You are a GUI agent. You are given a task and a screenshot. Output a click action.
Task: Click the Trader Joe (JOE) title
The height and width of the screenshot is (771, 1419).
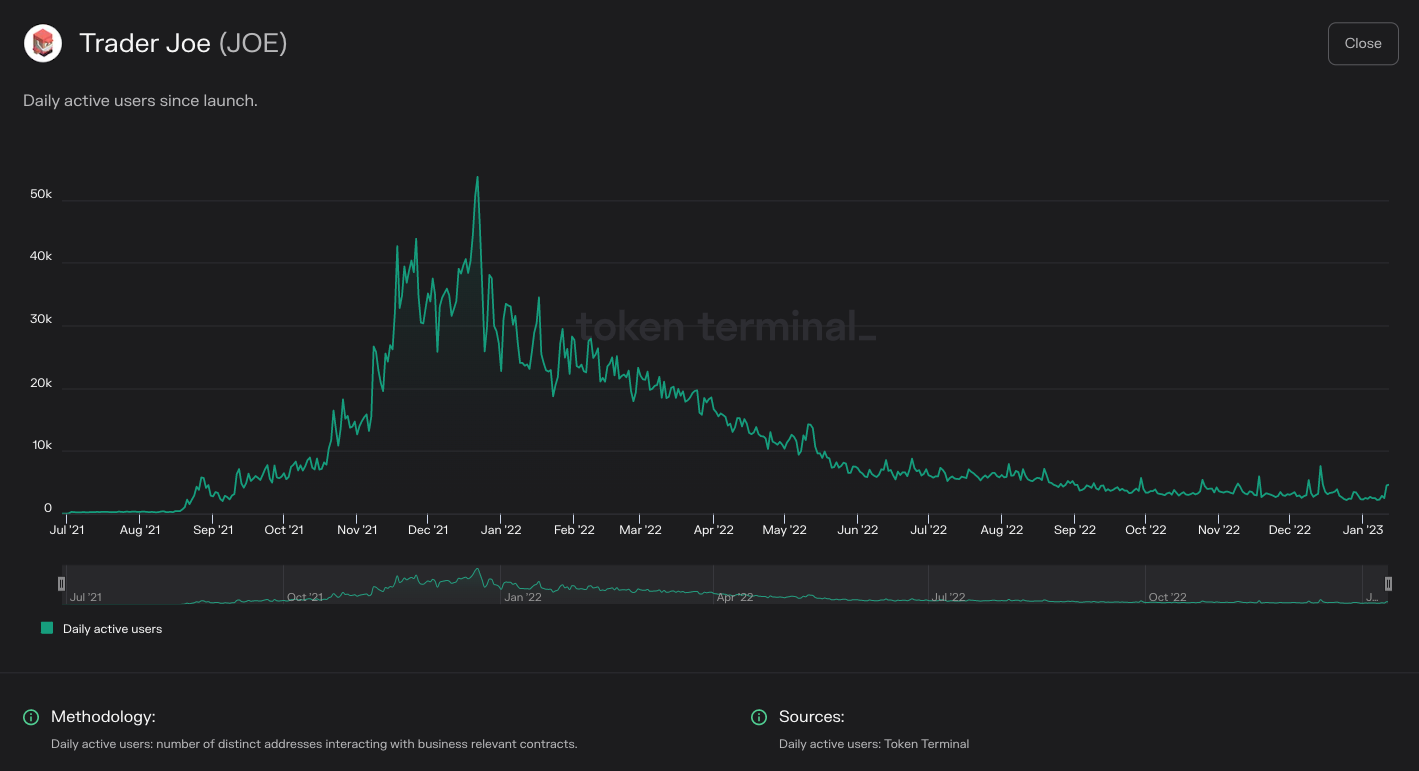click(183, 43)
